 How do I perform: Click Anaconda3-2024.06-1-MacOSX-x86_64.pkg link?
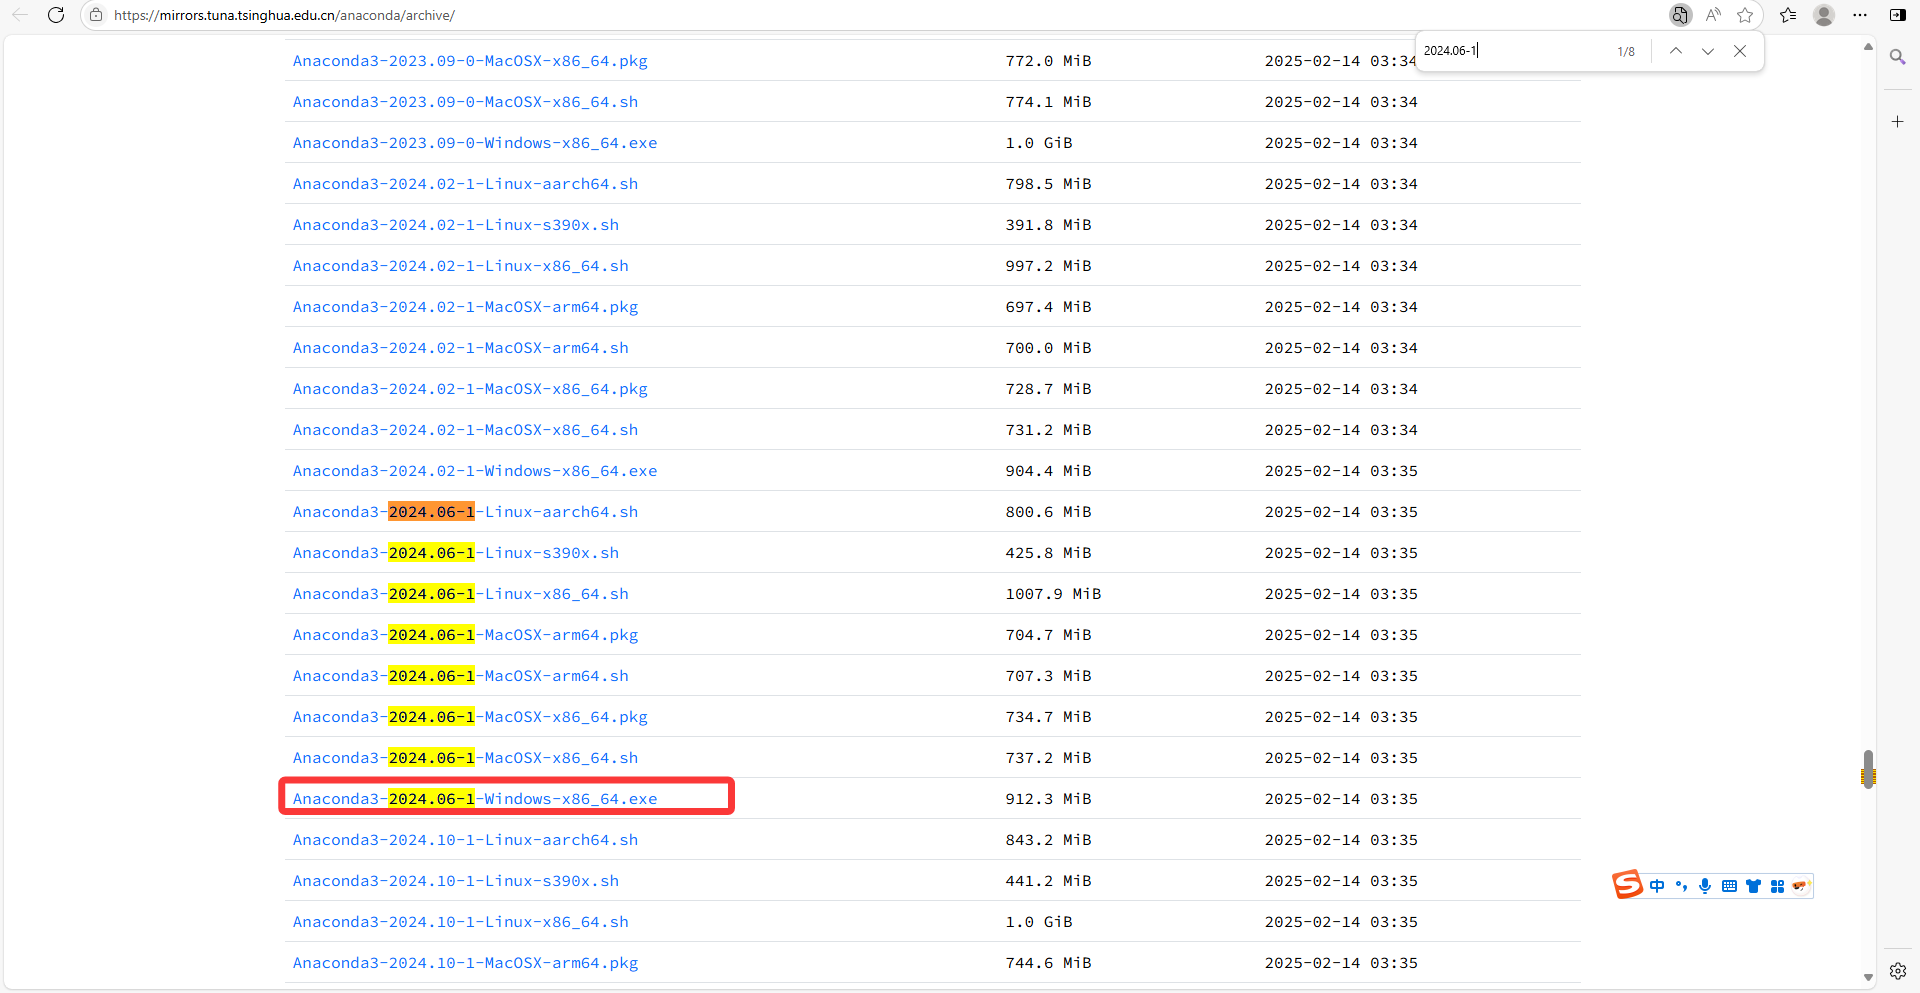[470, 717]
